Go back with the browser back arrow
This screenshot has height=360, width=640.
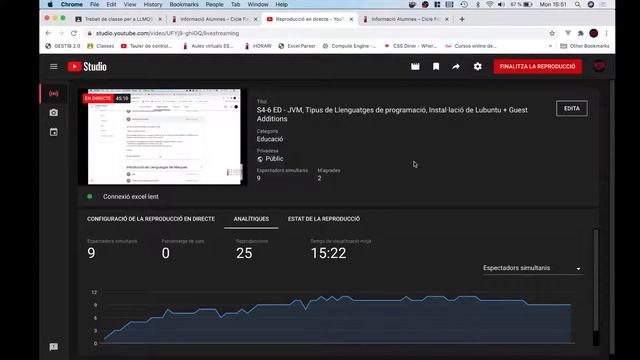click(48, 33)
